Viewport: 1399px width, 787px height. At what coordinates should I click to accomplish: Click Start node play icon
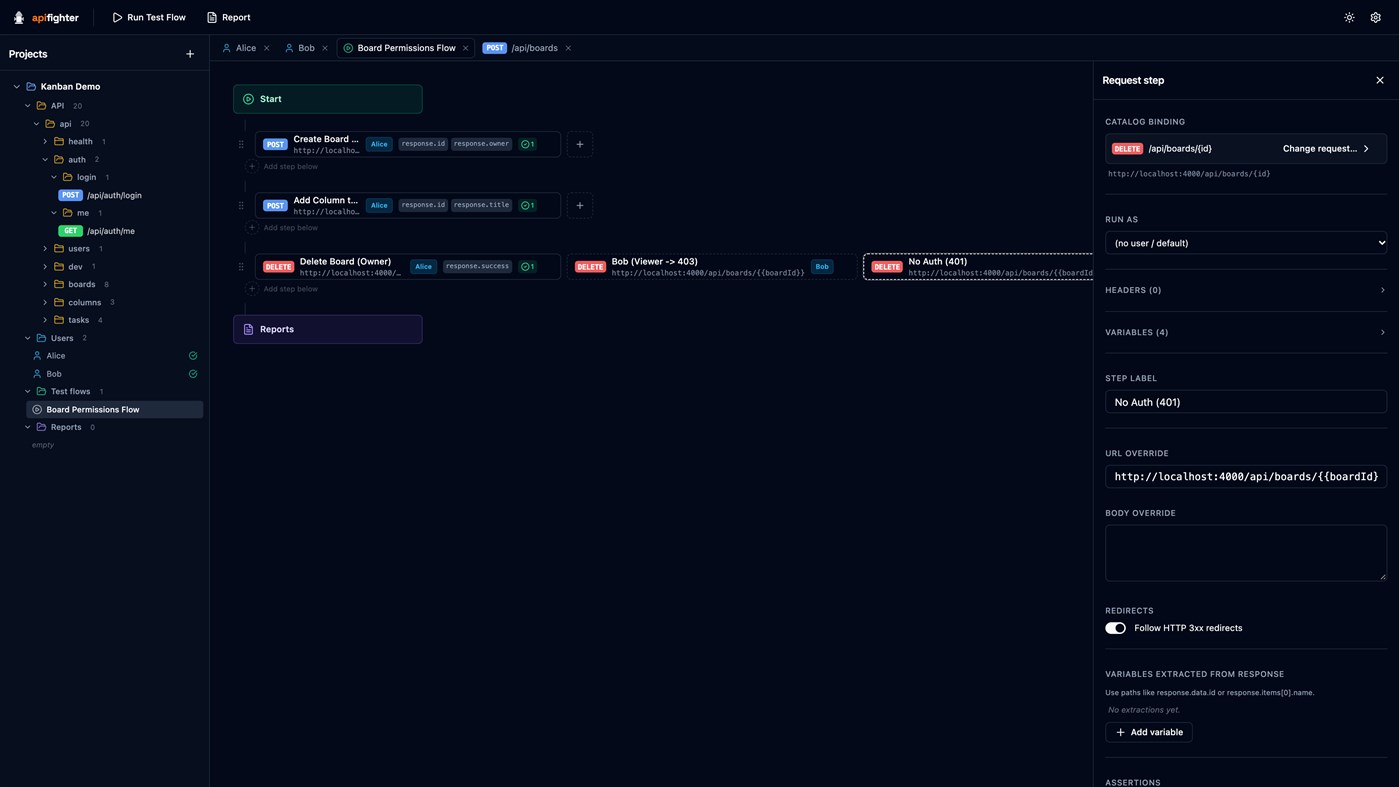point(249,99)
